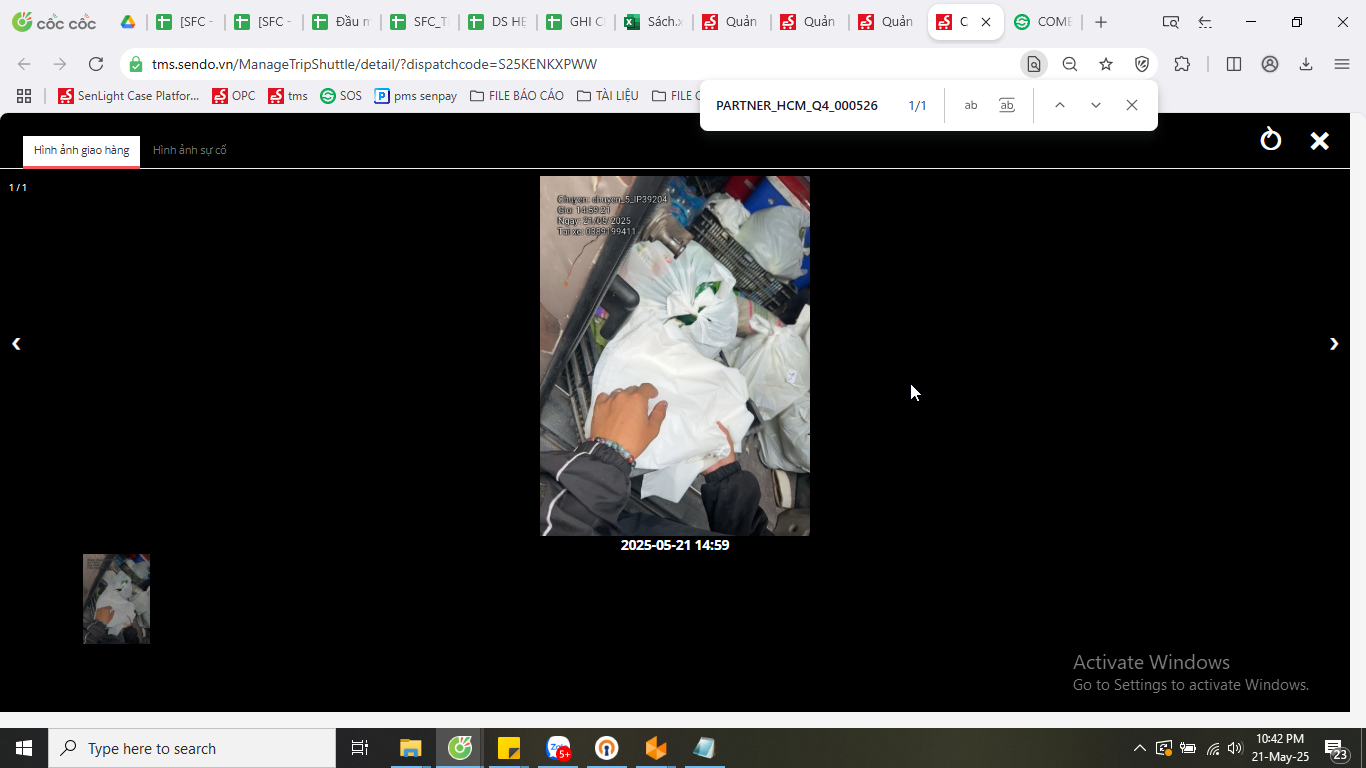Toggle whole word match in find bar
The image size is (1366, 768).
tap(1007, 105)
